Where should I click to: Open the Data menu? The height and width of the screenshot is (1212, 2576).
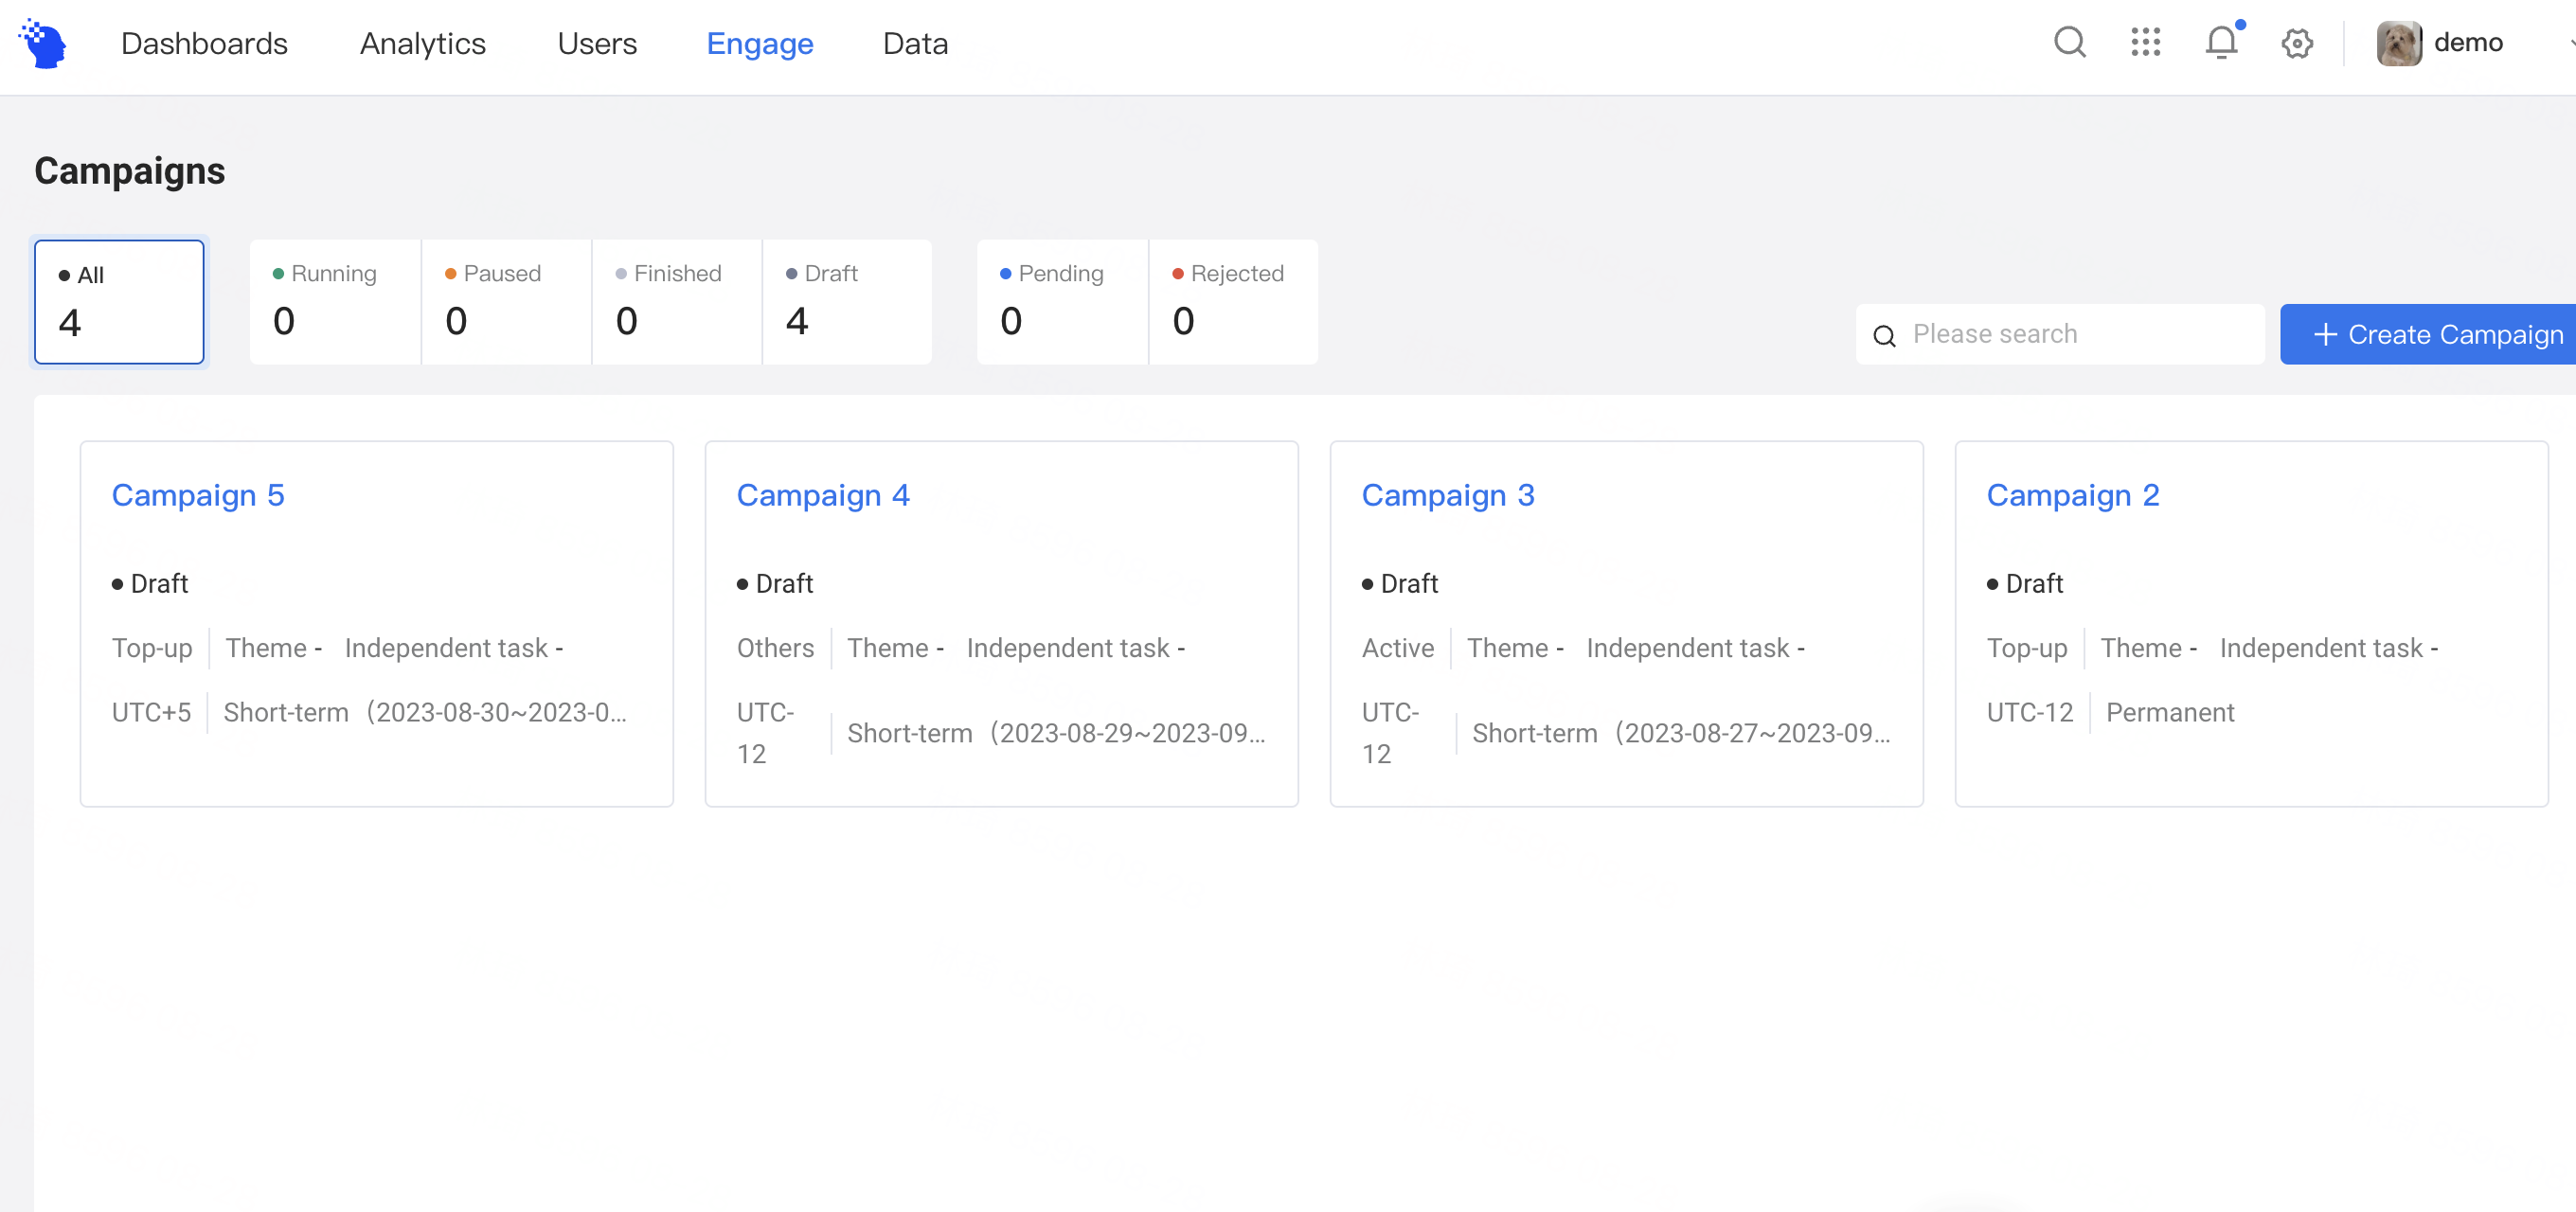coord(915,43)
